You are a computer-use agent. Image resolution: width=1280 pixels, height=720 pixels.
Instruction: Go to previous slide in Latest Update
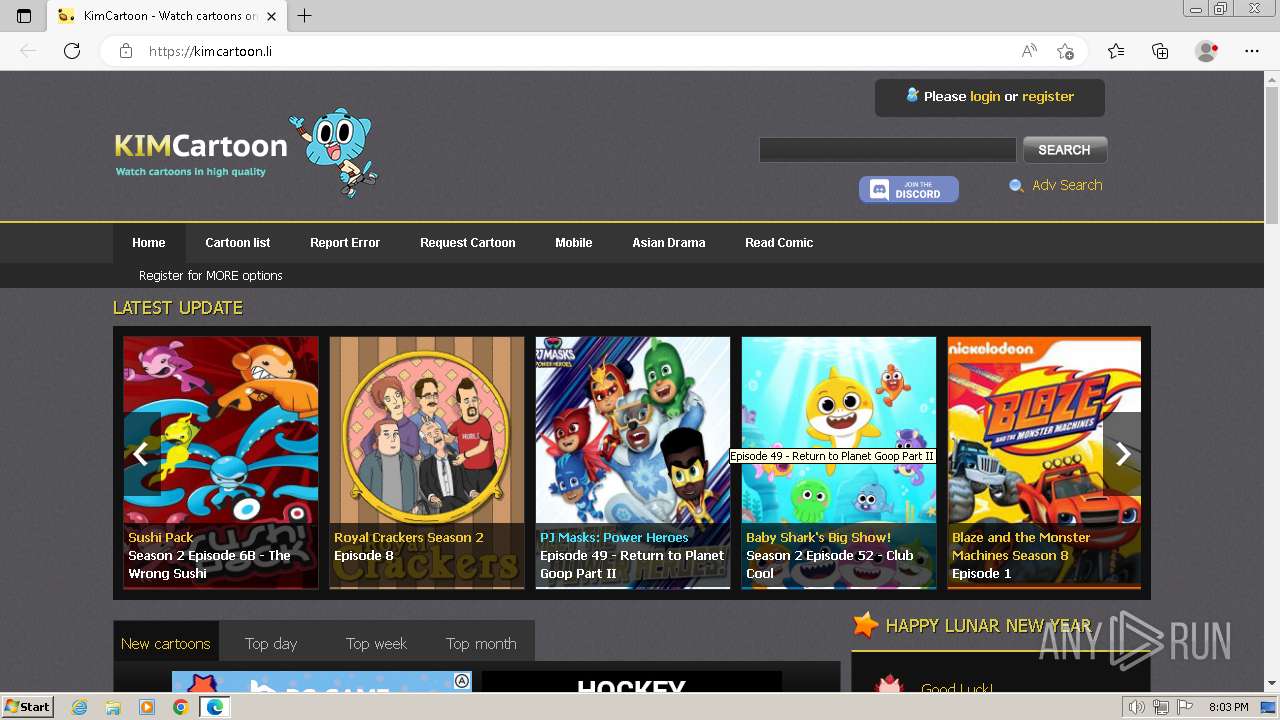[141, 454]
